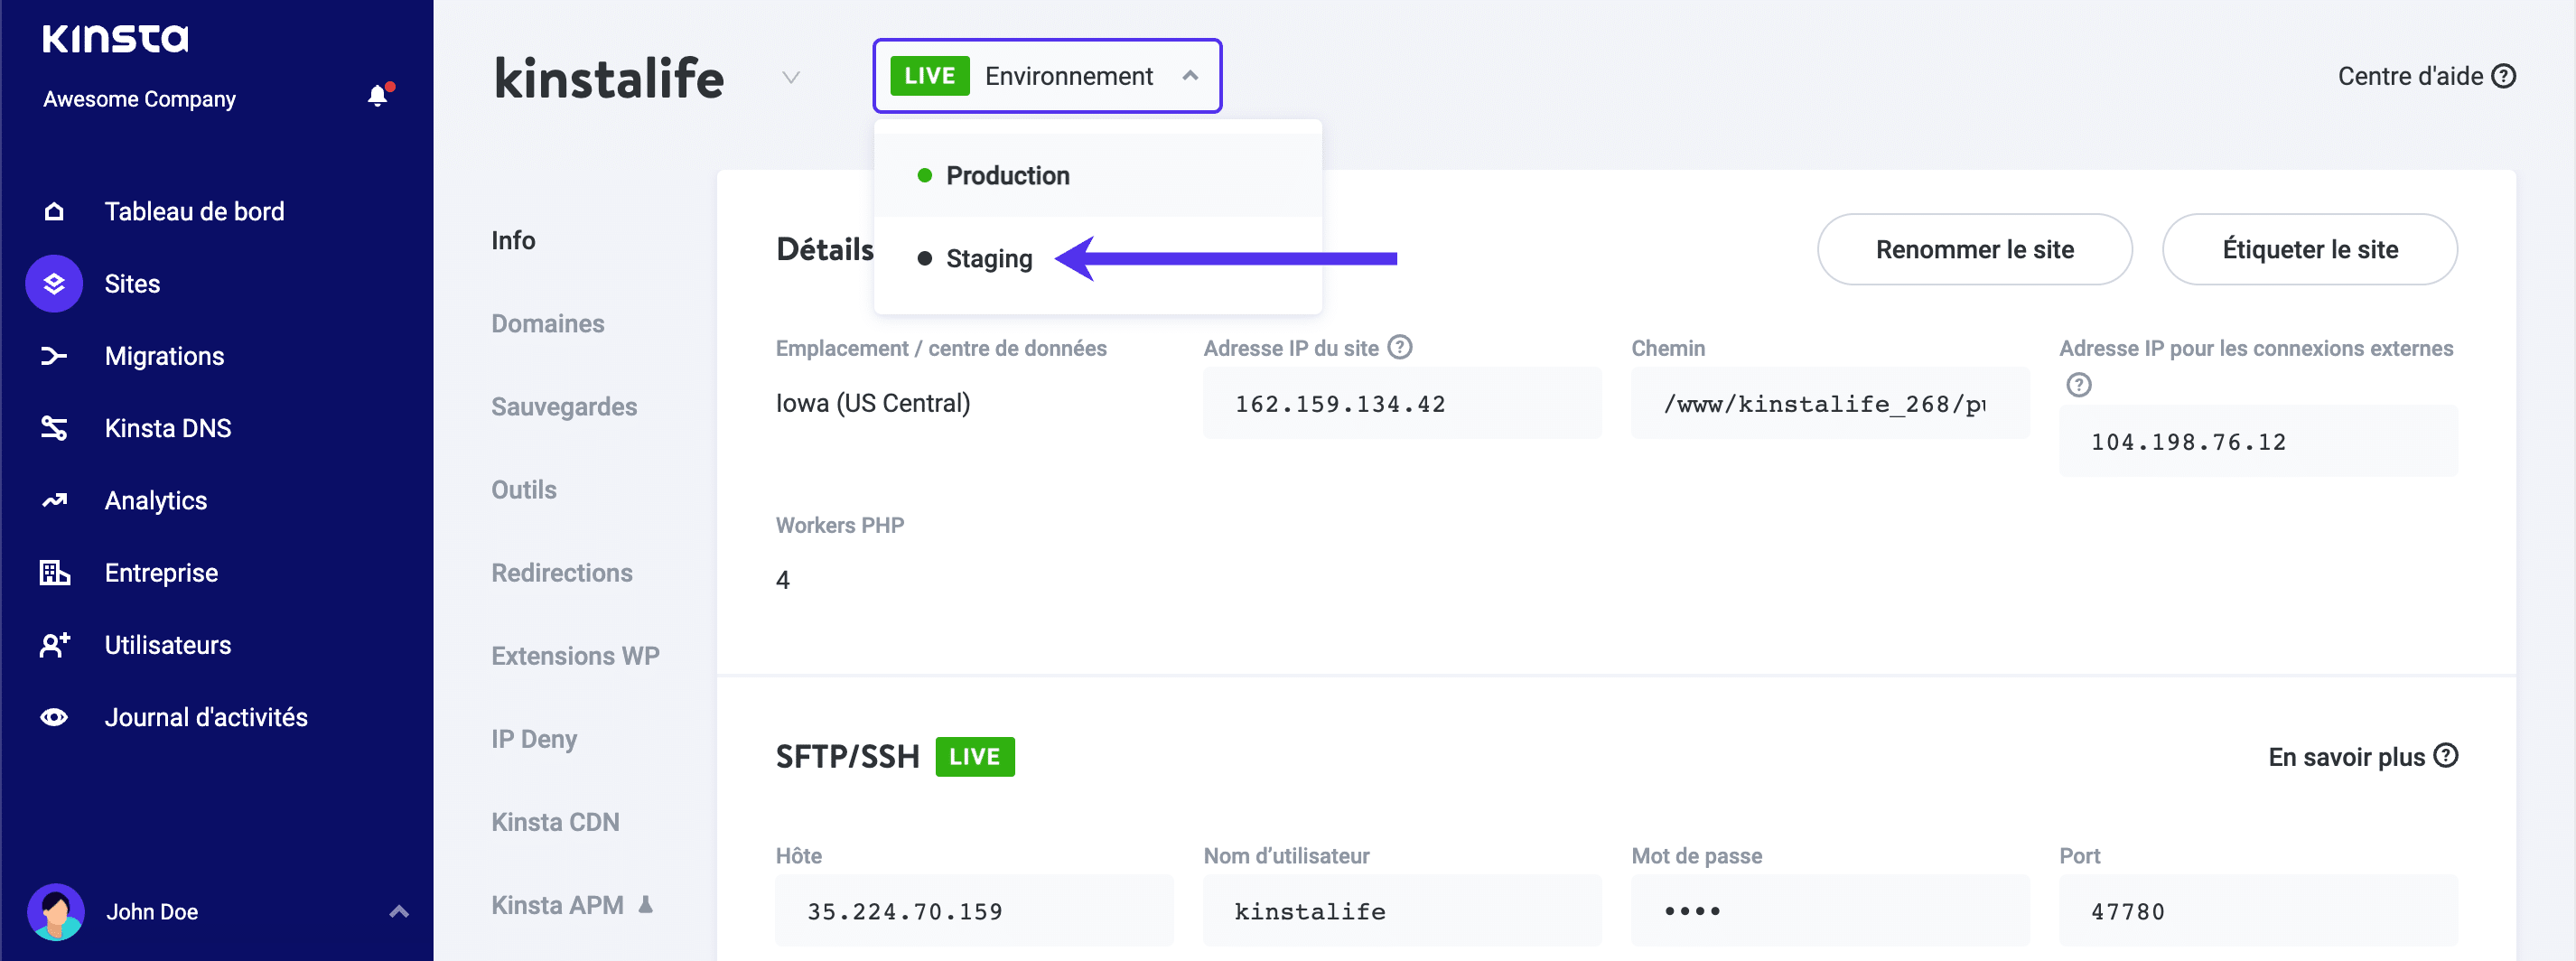Click the LIVE badge next to SFTP/SSH
The image size is (2576, 961).
[x=974, y=756]
